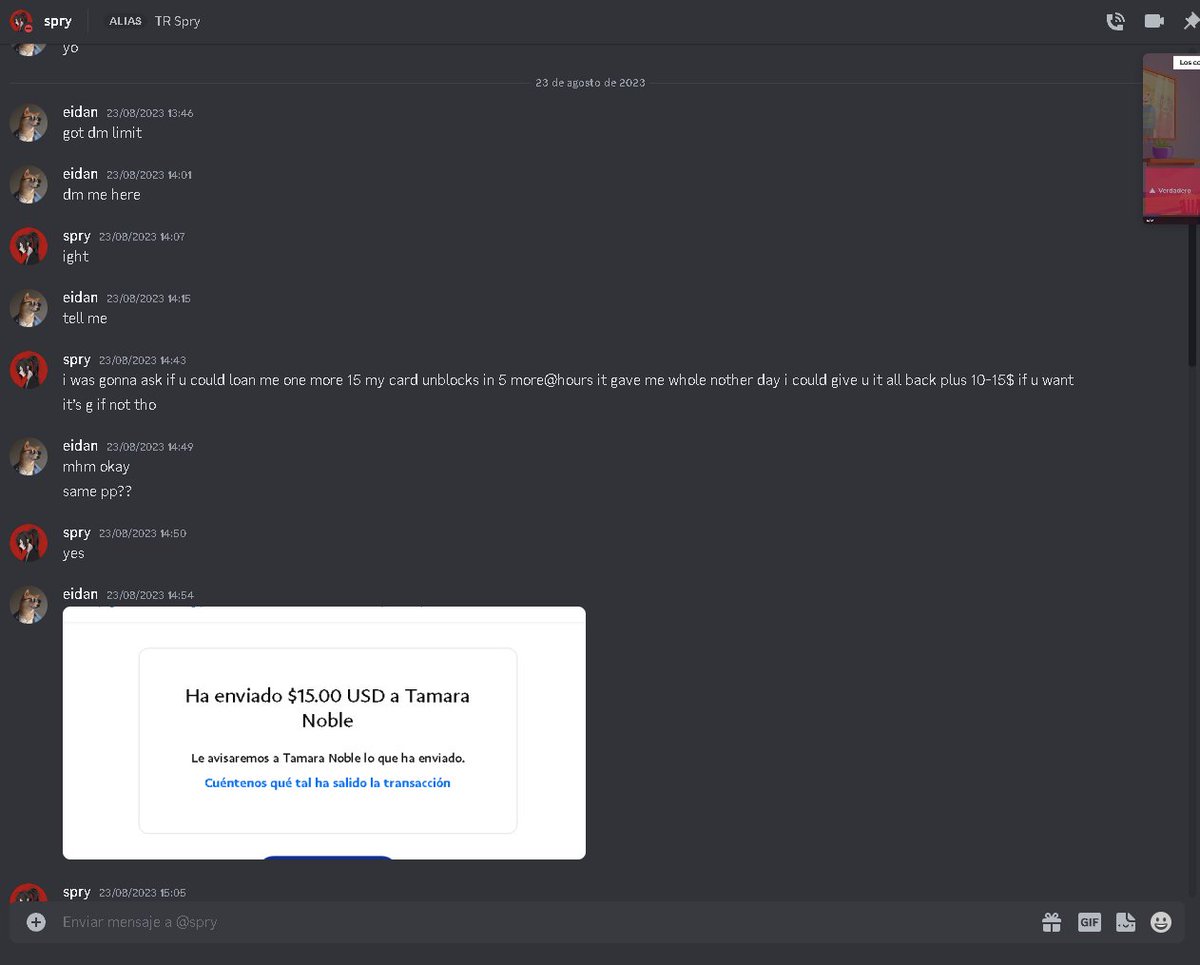Click the spry username at 15:05

(77, 892)
